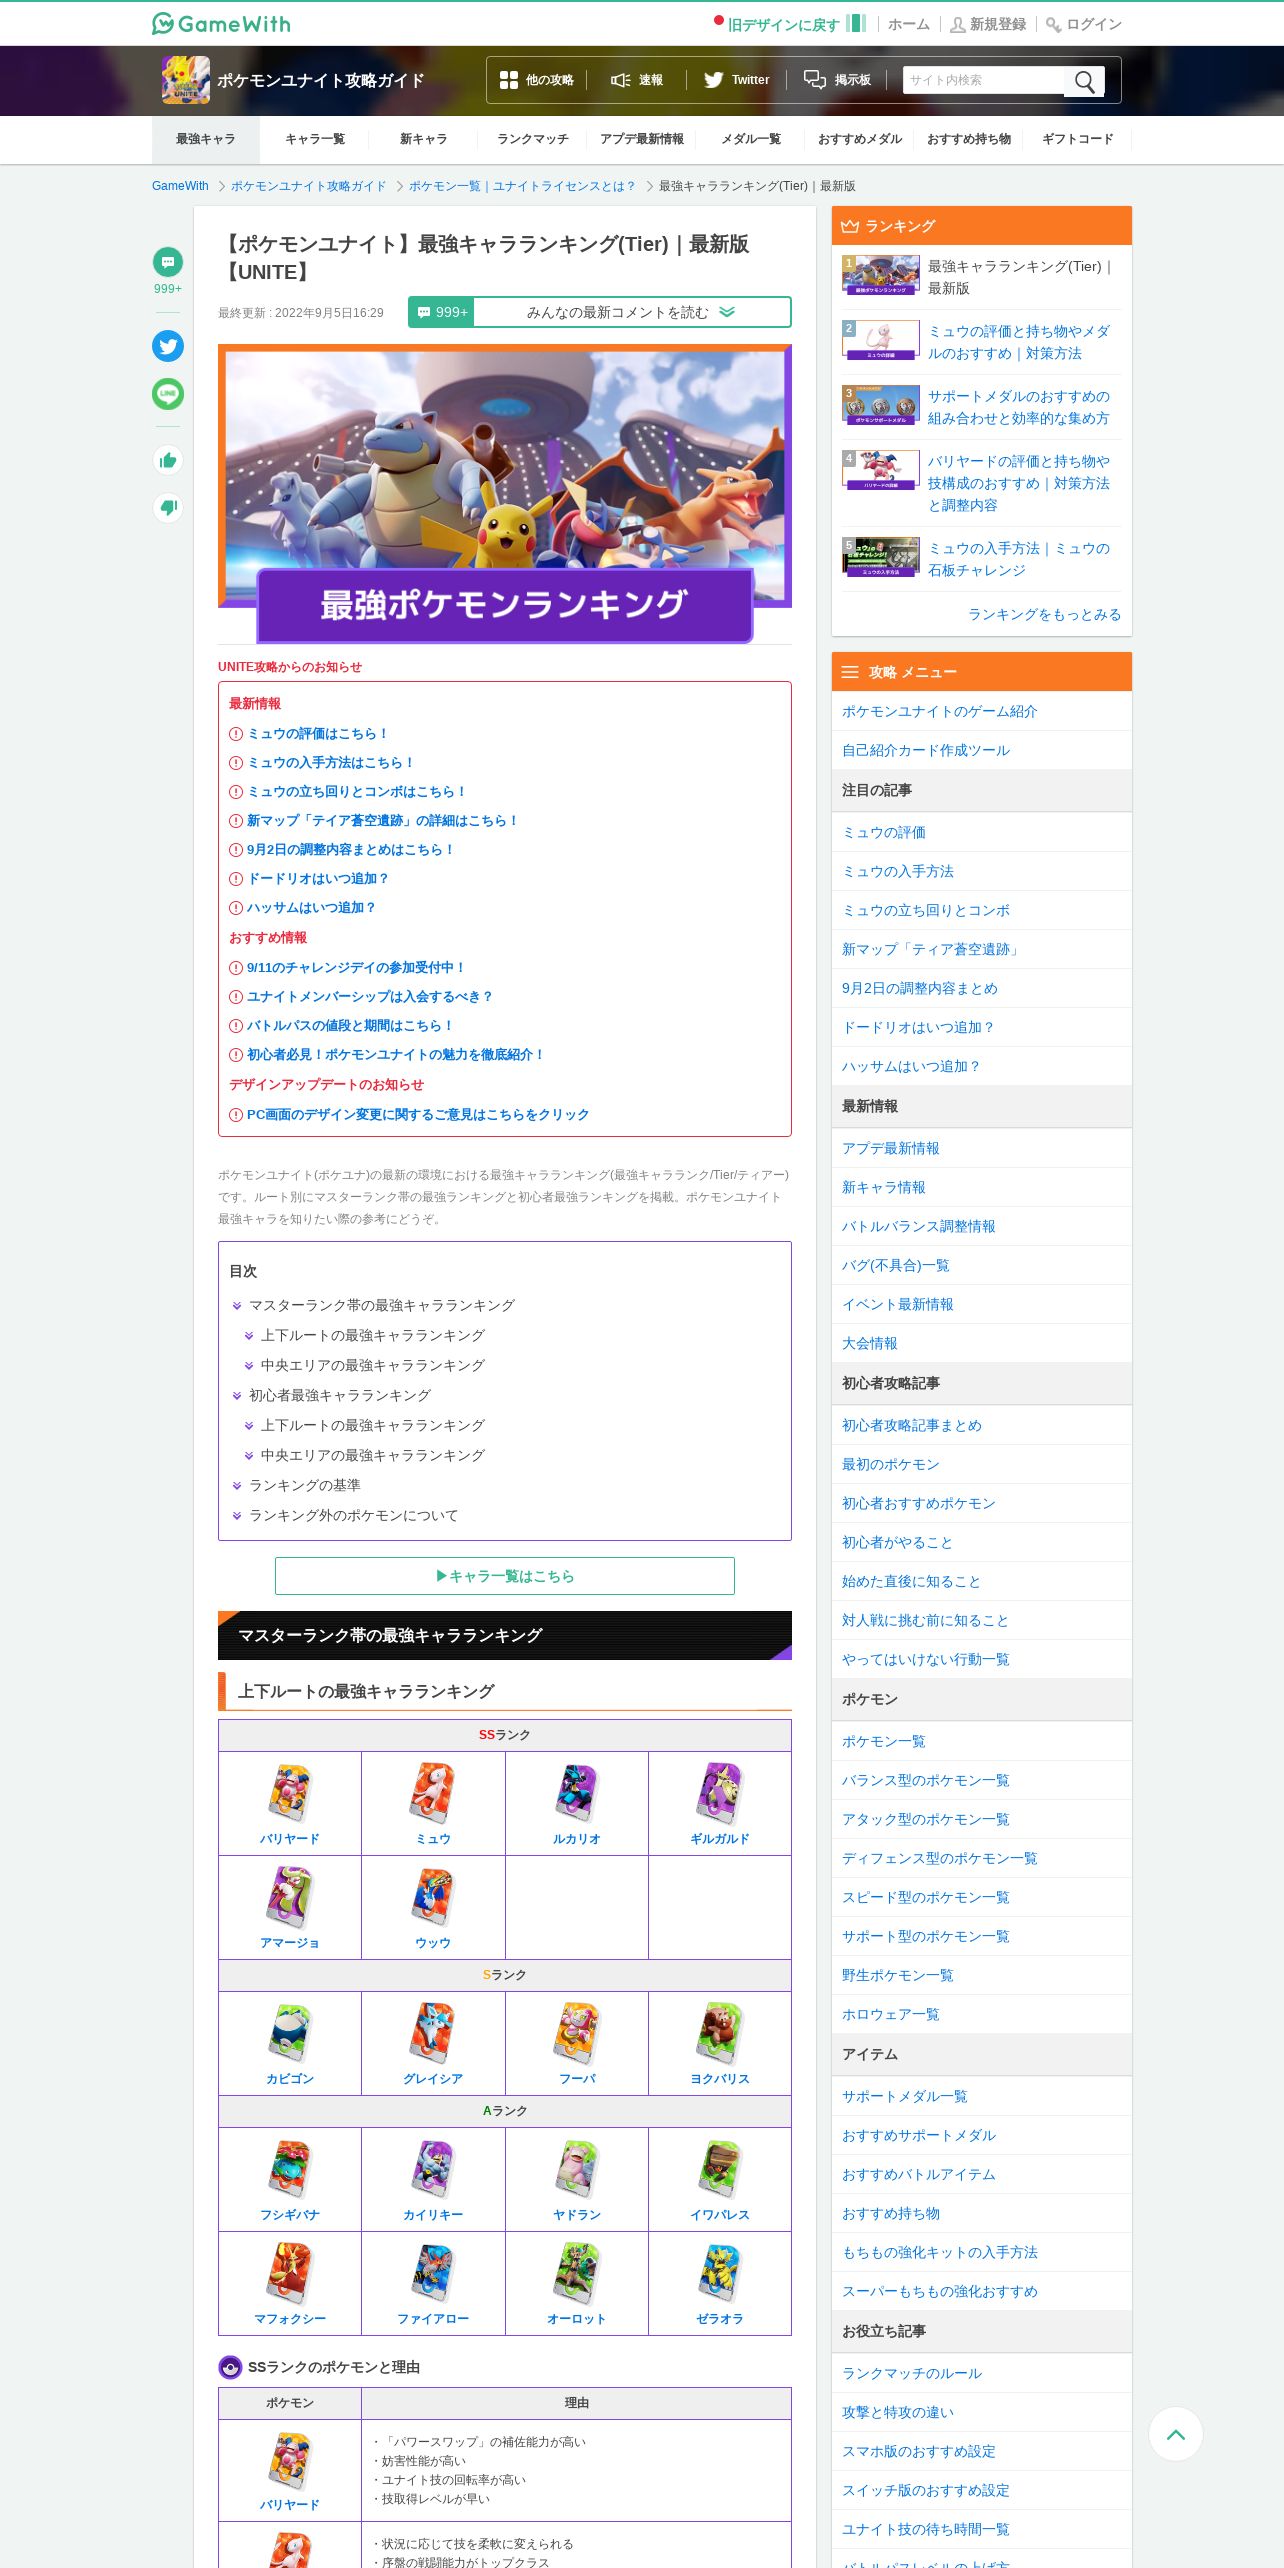Select カビゴン icon in S rank

(x=290, y=2033)
